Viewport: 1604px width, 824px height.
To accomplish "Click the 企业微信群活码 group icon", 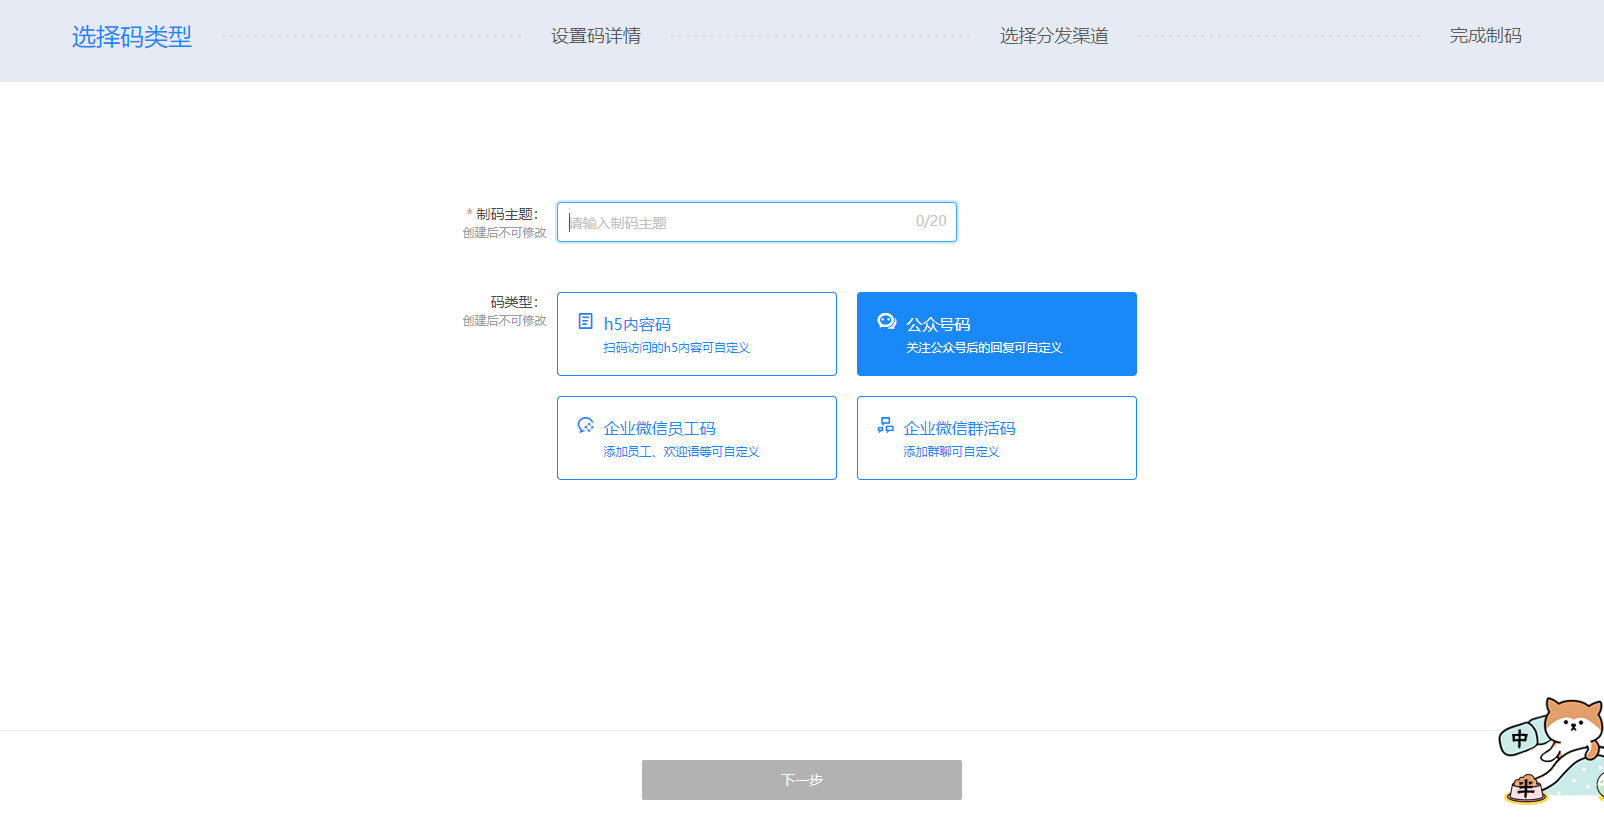I will click(x=886, y=425).
